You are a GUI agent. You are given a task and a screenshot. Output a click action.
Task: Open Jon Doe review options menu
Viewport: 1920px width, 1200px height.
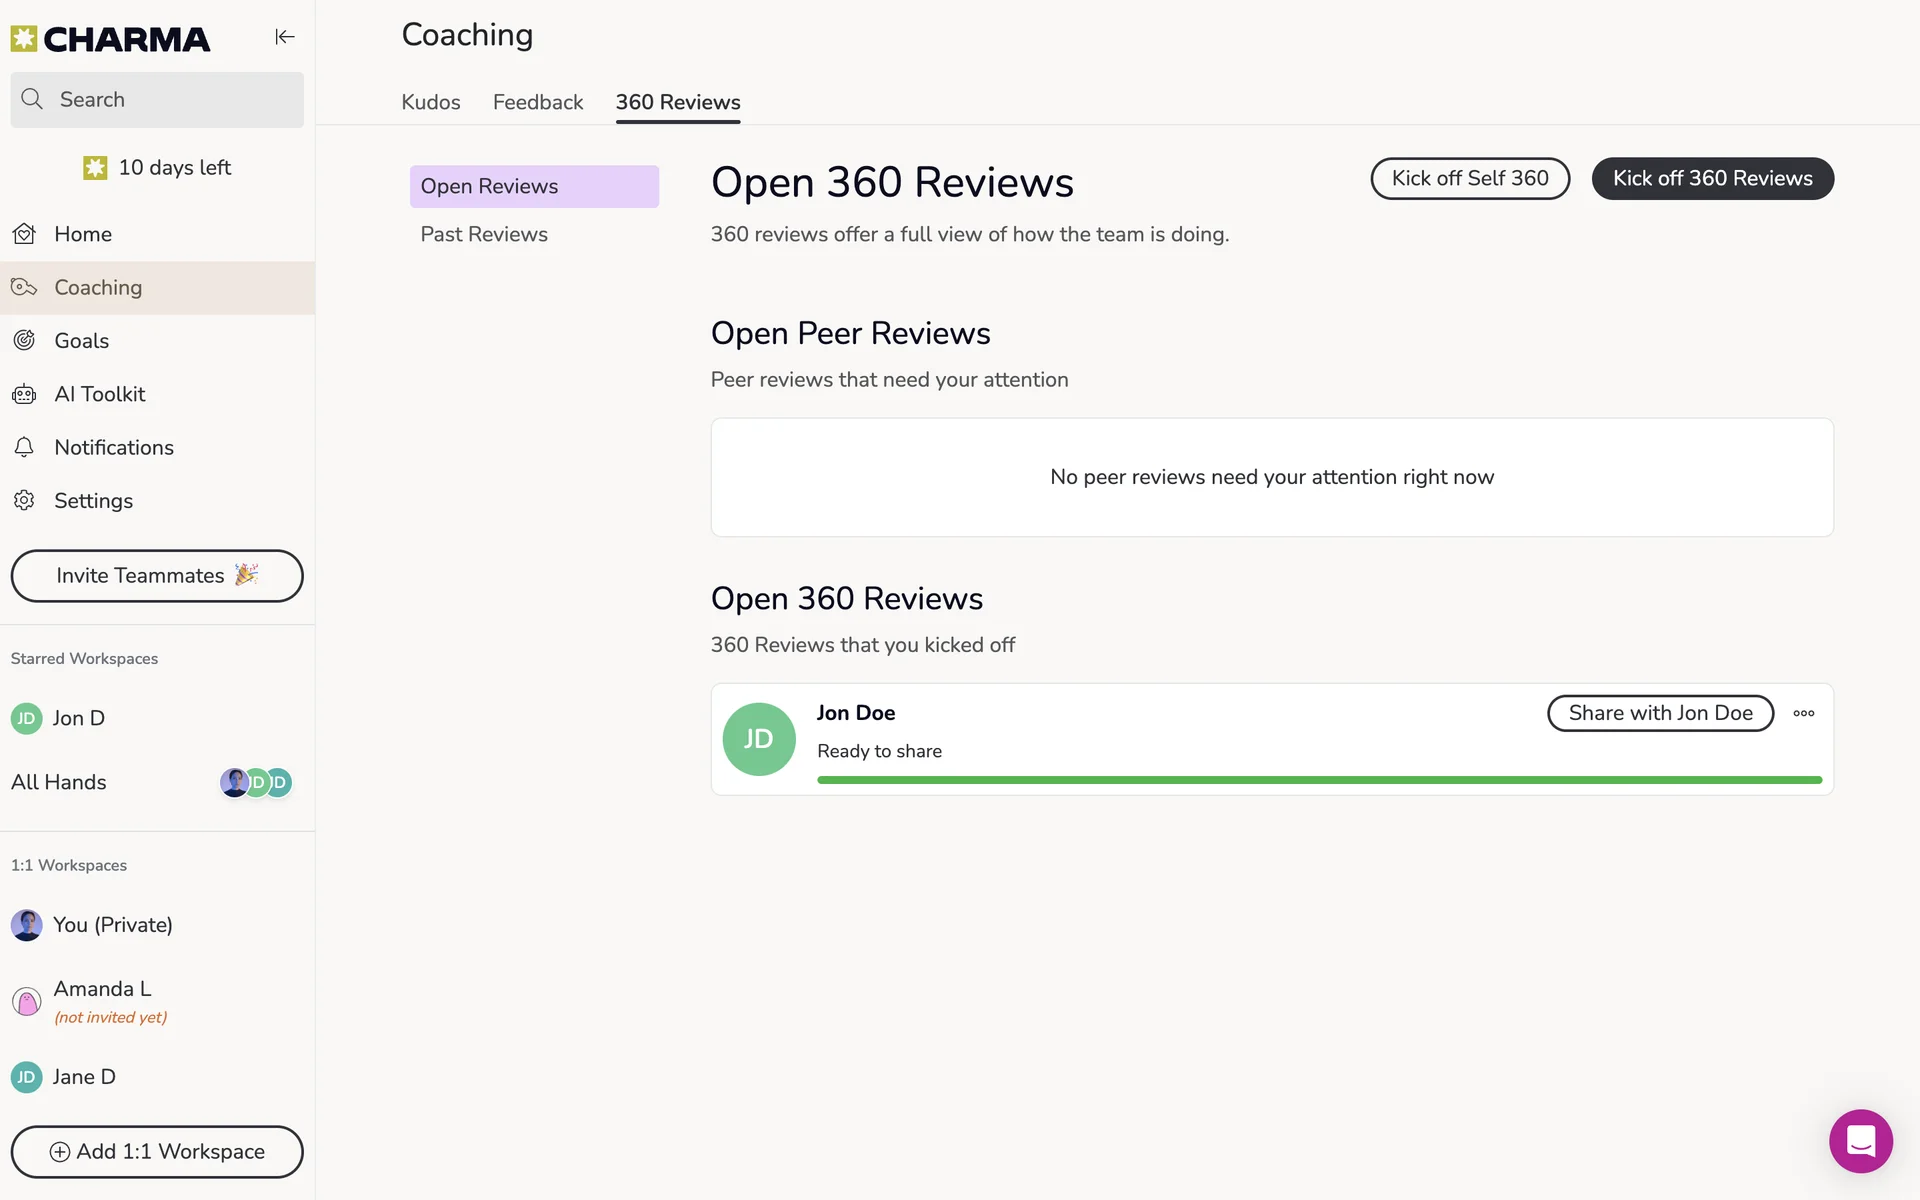coord(1803,713)
